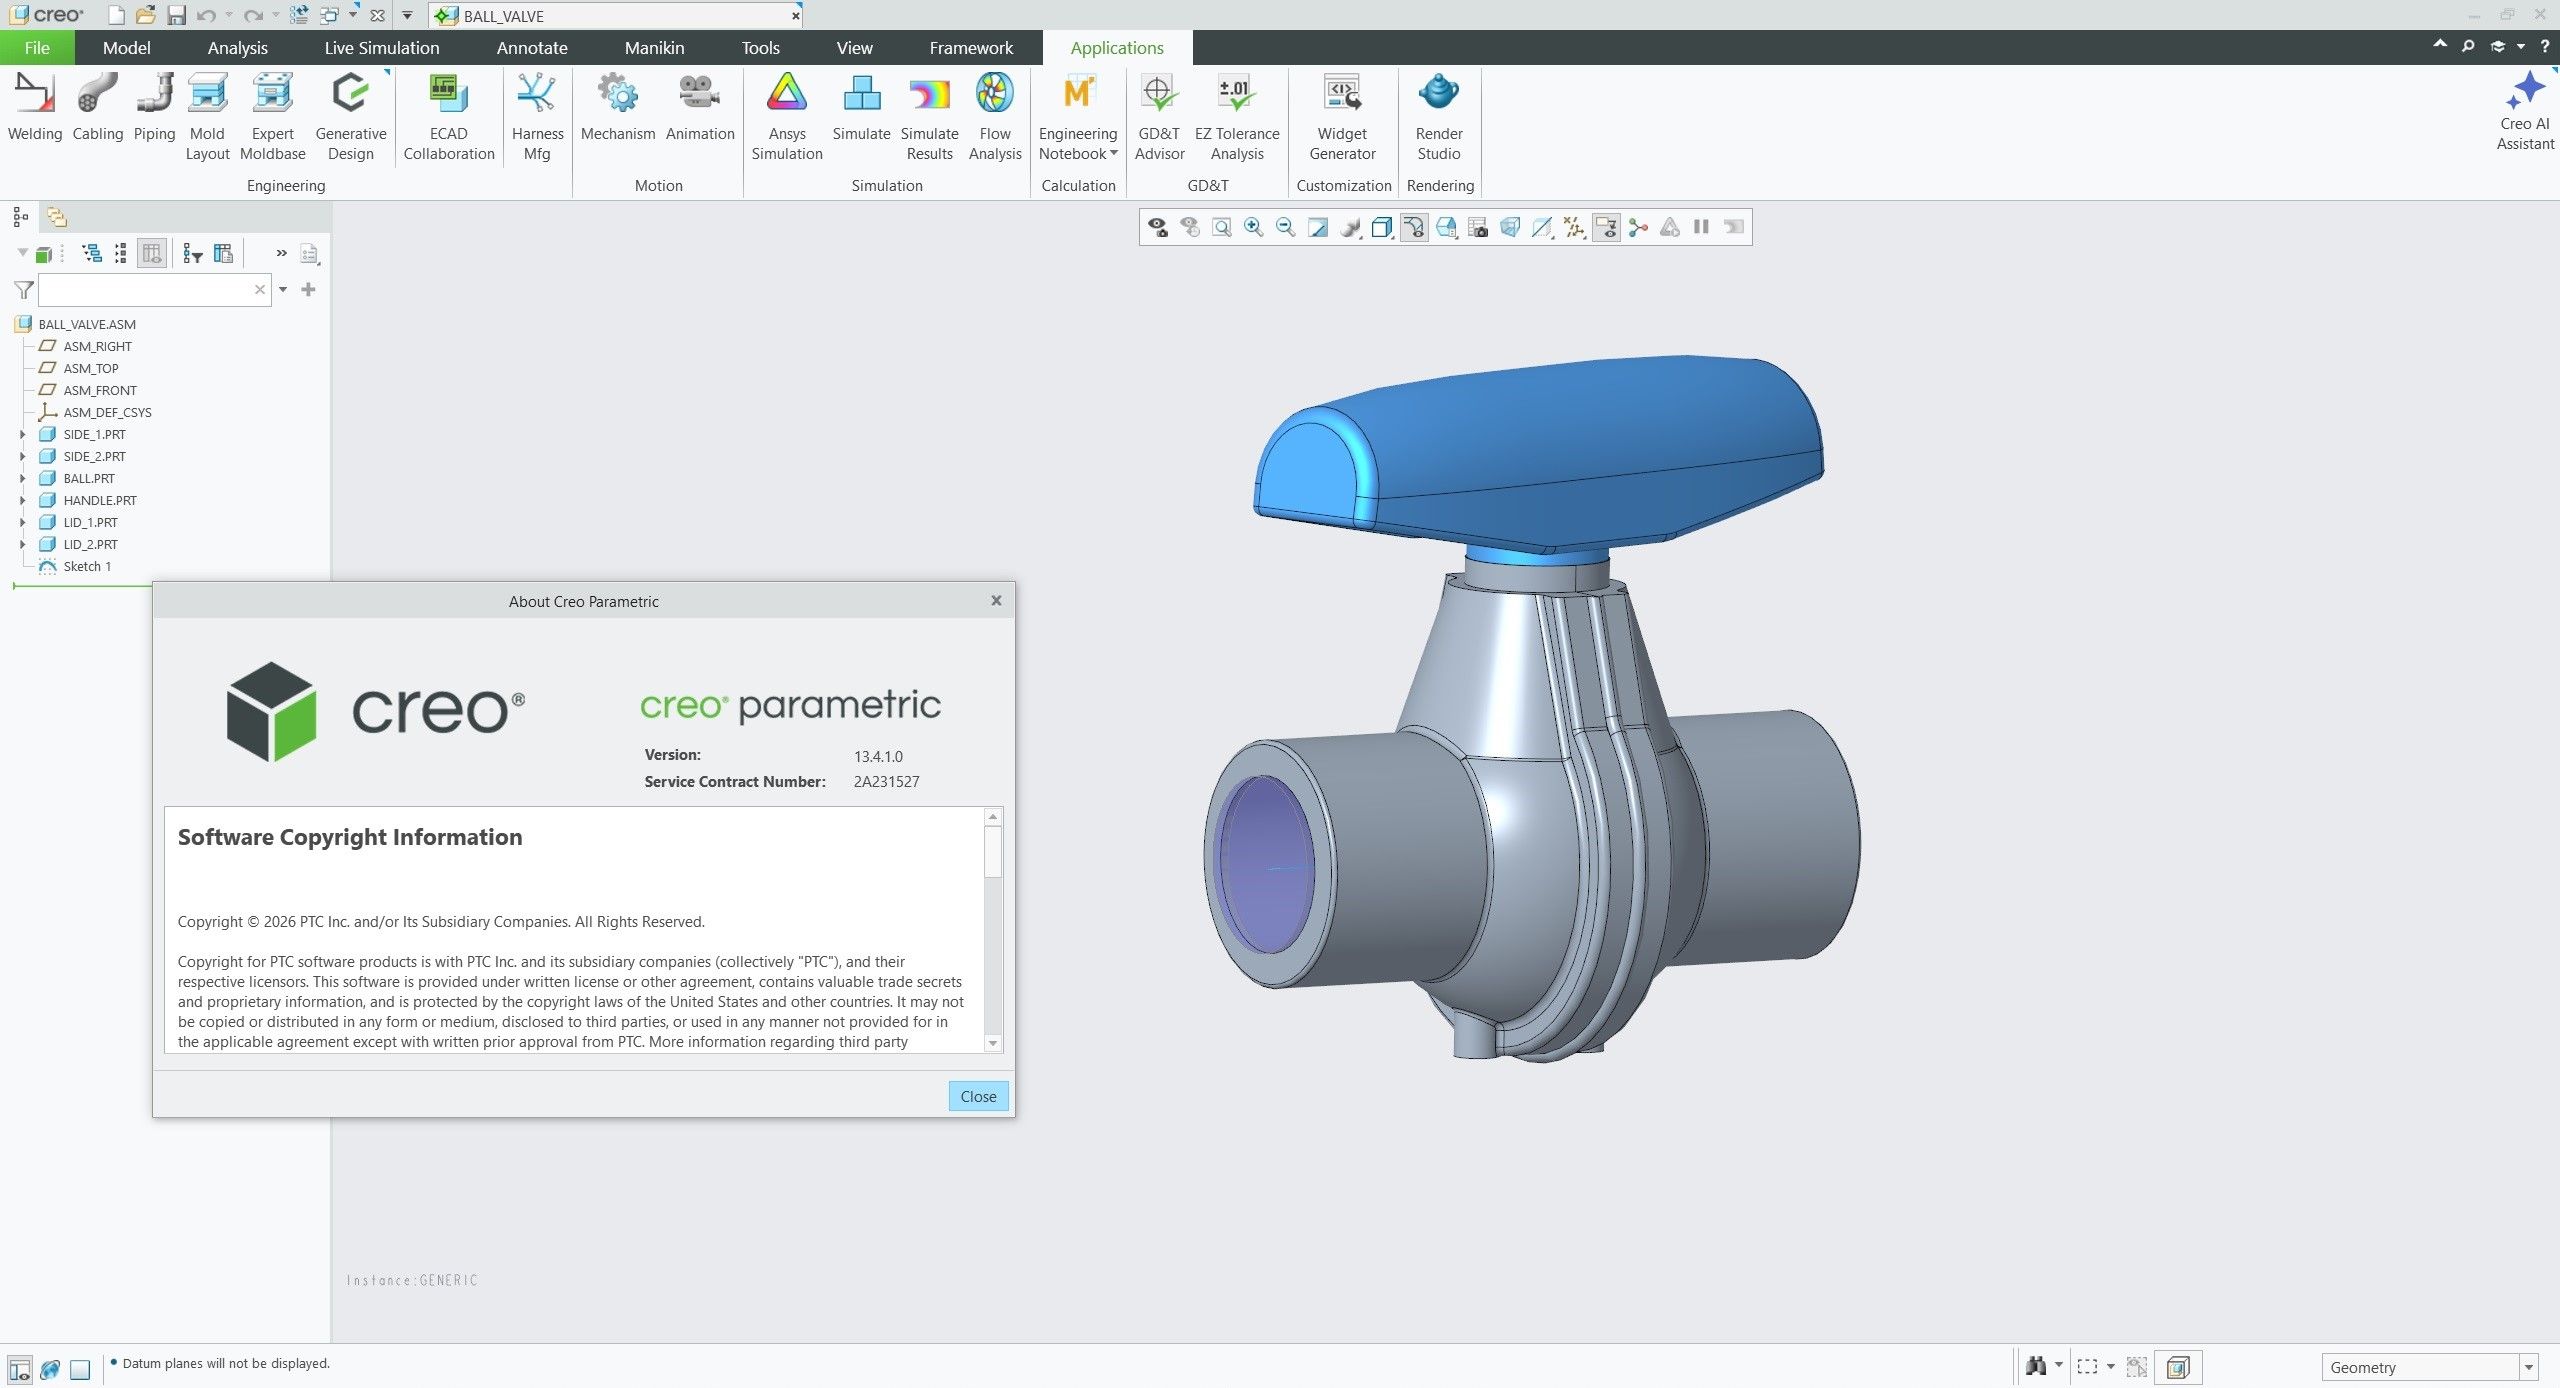The width and height of the screenshot is (2560, 1388).
Task: Click Close button in About dialog
Action: (978, 1096)
